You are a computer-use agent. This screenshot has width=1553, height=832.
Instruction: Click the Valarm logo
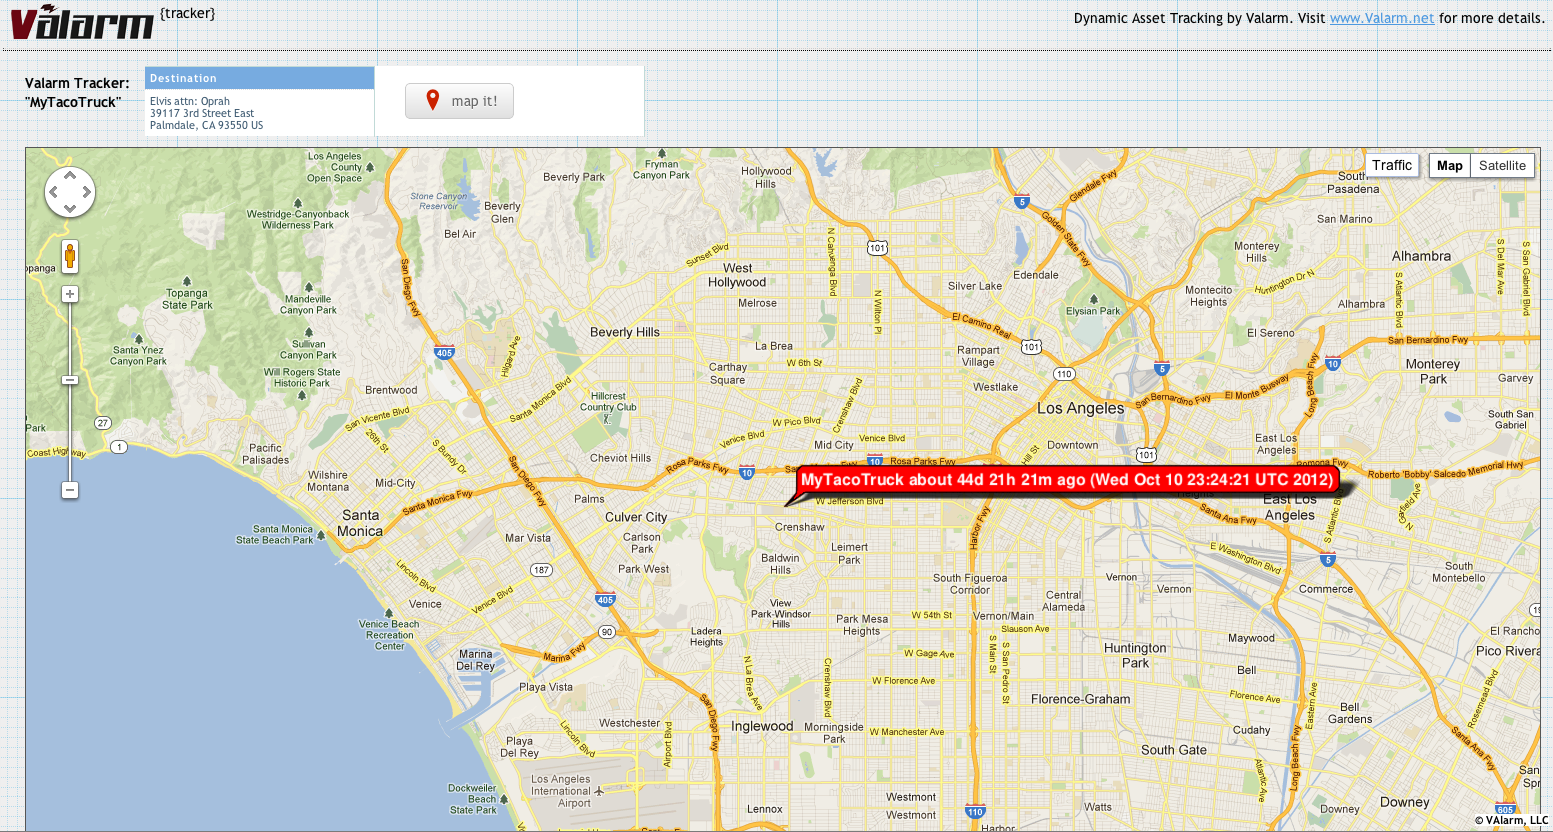[x=82, y=22]
